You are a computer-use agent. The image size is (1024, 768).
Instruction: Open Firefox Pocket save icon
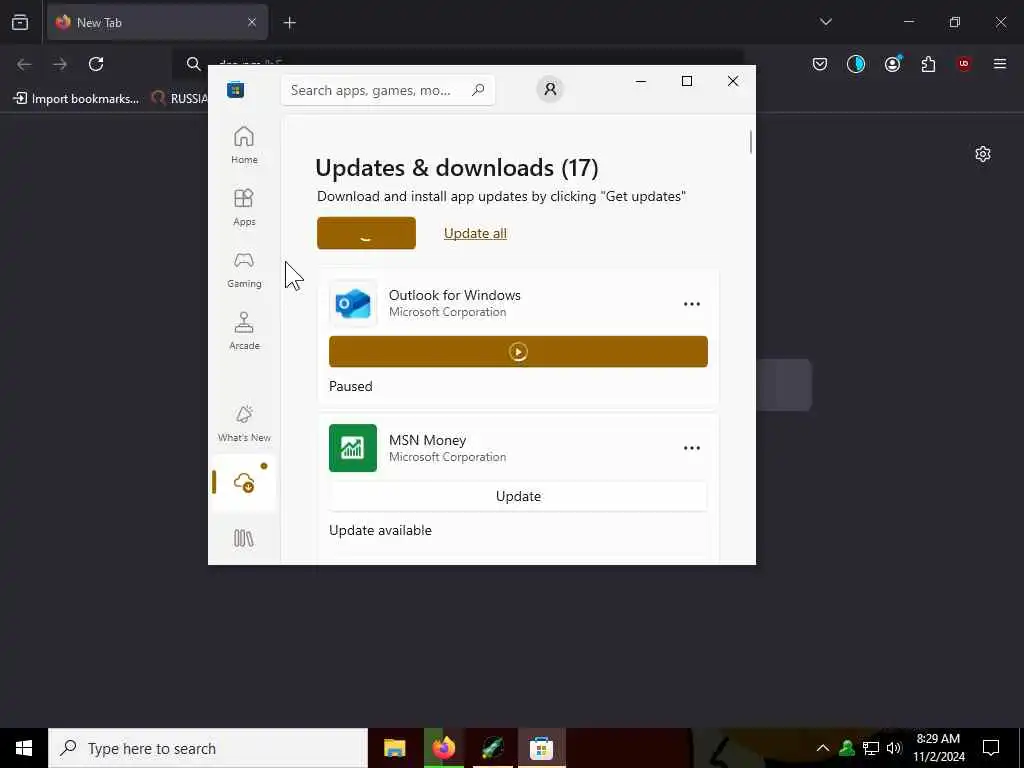pos(820,64)
